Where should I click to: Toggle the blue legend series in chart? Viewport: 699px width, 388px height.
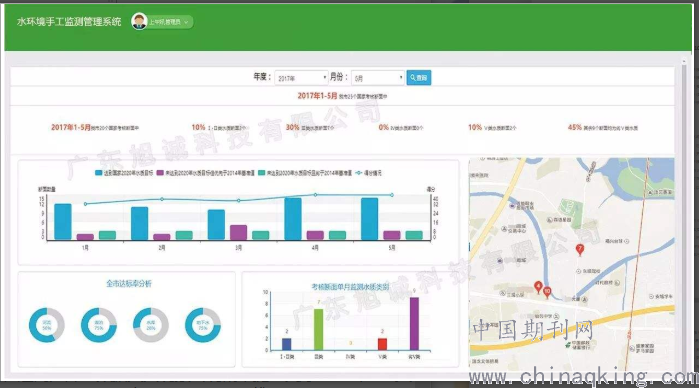coord(124,173)
